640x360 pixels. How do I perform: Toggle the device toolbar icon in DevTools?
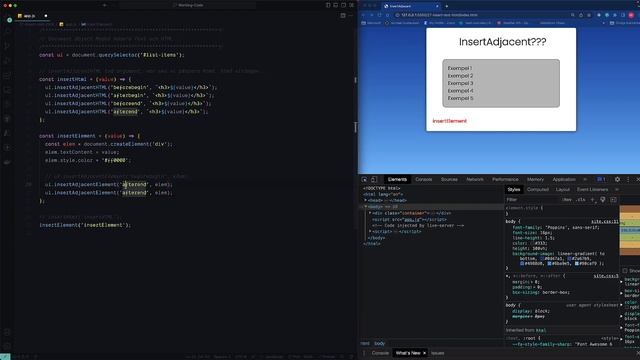pyautogui.click(x=373, y=180)
